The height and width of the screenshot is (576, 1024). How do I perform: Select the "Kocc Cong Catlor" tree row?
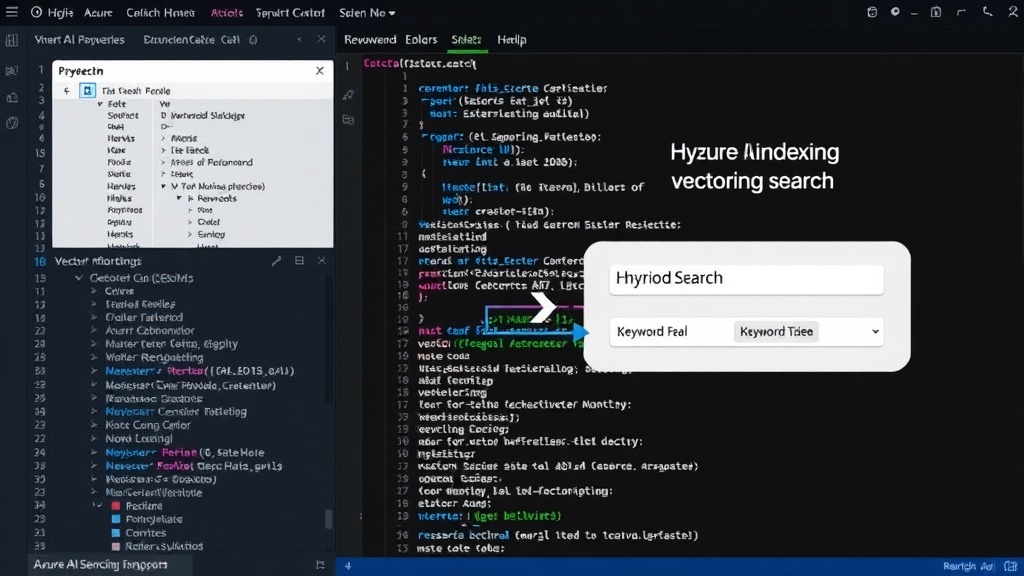148,425
